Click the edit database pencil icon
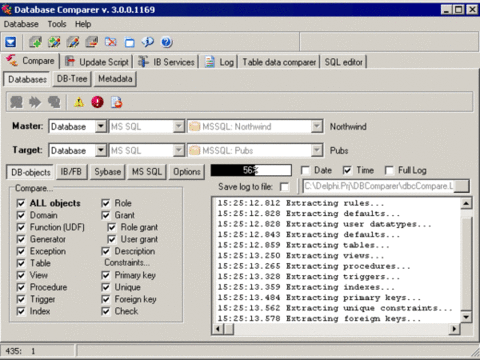Screen dimensions: 480x360 click(73, 42)
